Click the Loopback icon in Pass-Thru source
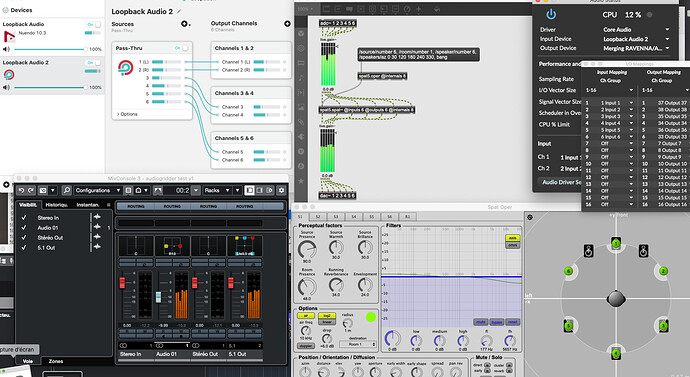The width and height of the screenshot is (690, 377). pos(125,68)
